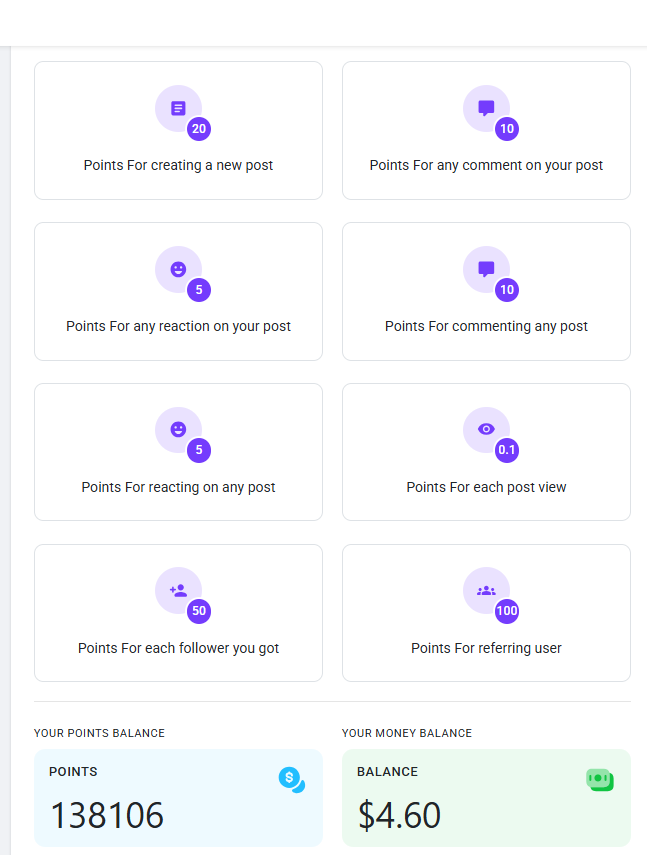Click the comment bubble icon for comments on your post

(486, 109)
